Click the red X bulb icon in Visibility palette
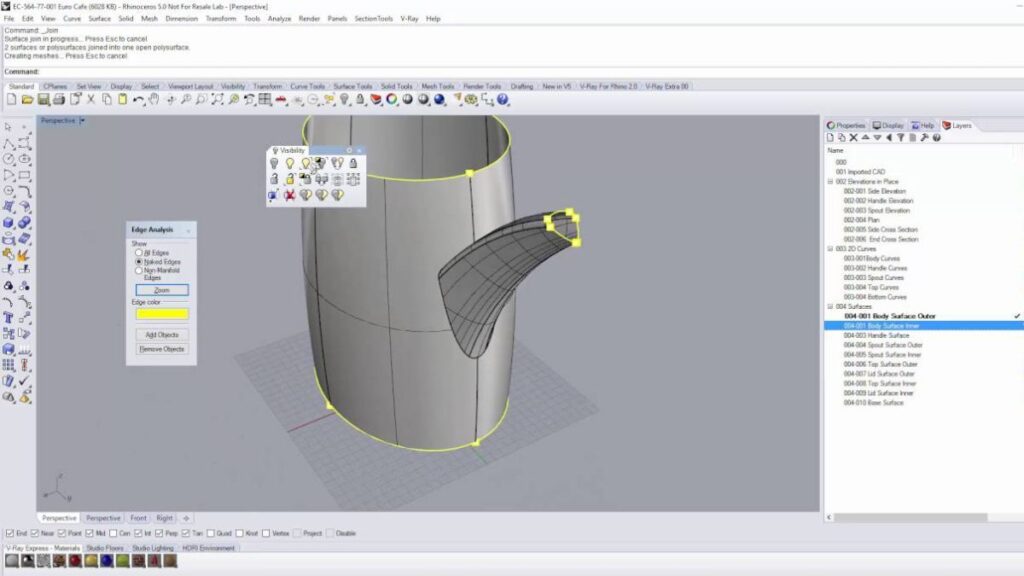 [289, 195]
